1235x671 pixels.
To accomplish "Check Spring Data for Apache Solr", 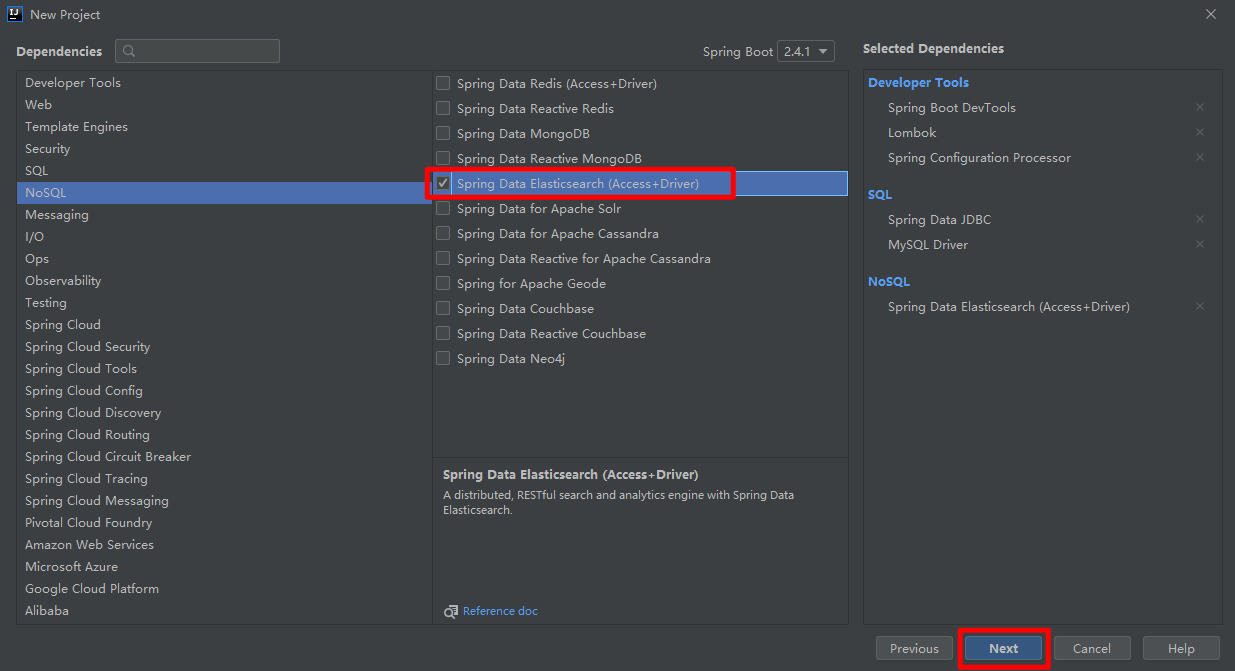I will click(x=443, y=208).
